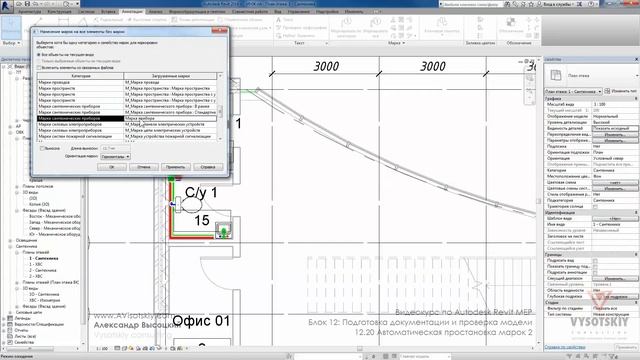
Task: Select 'All objects in current view' radio button
Action: pos(39,55)
